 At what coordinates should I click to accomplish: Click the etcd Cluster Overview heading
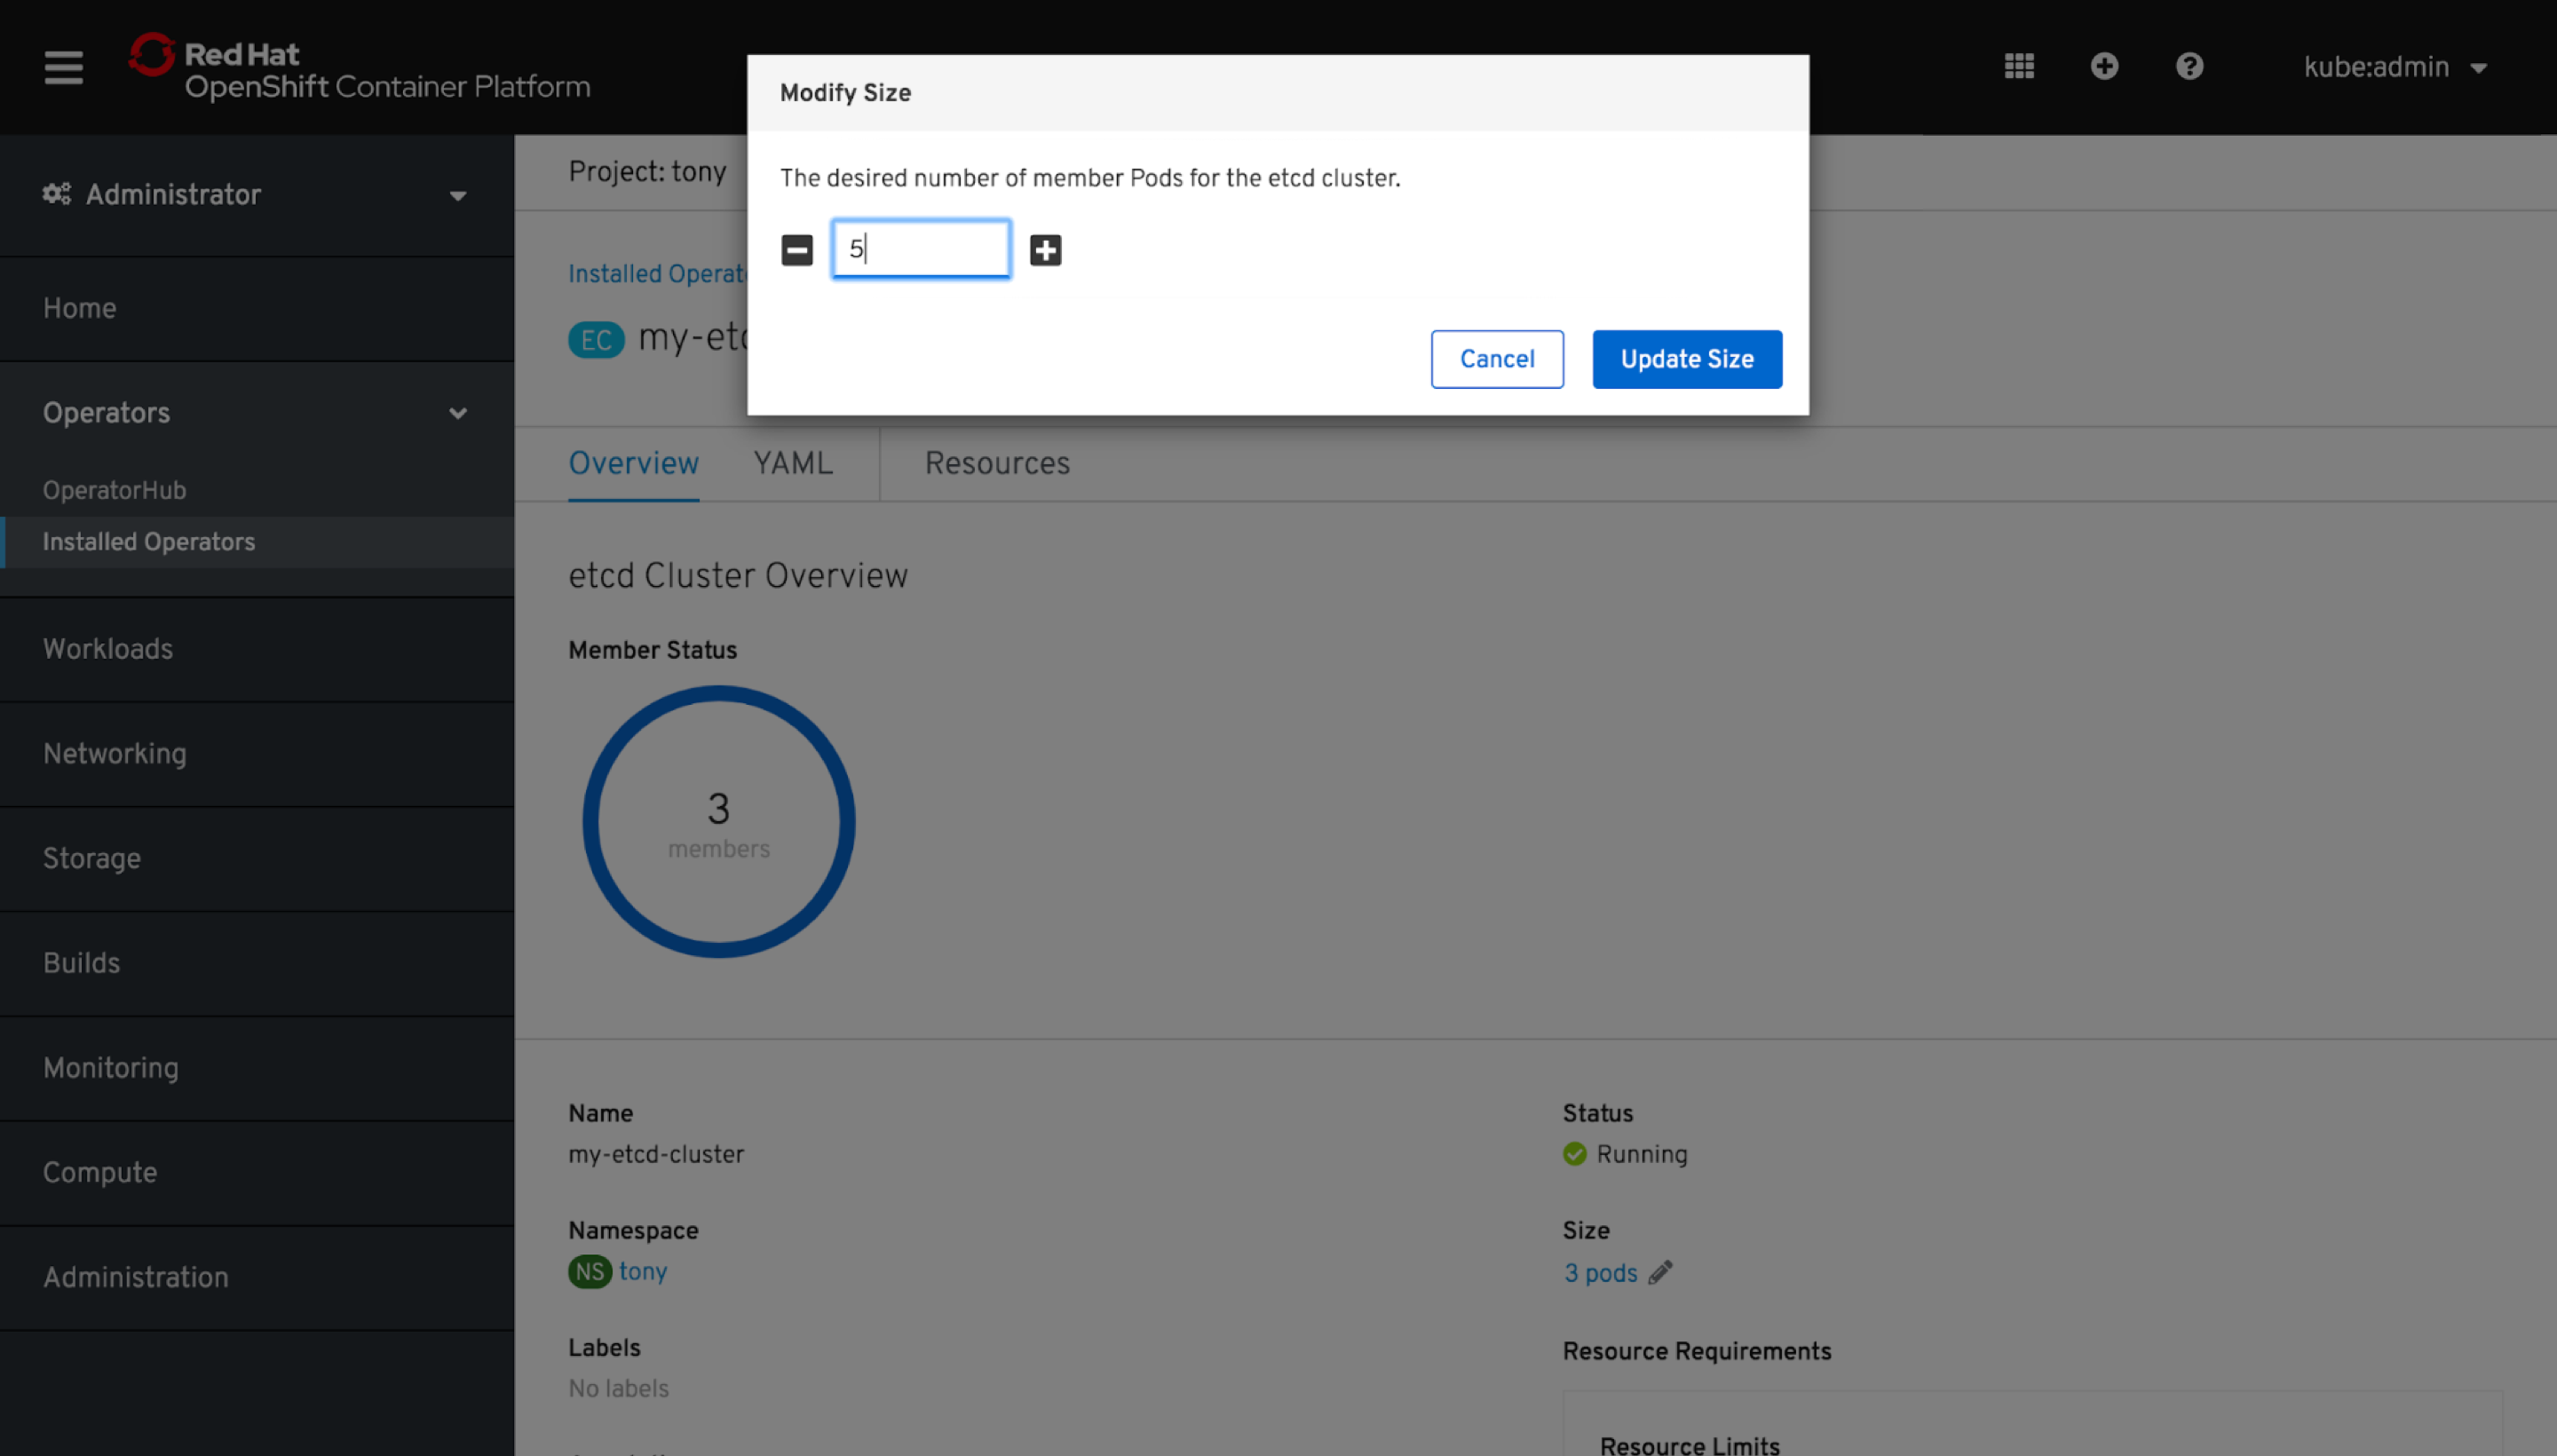(738, 576)
